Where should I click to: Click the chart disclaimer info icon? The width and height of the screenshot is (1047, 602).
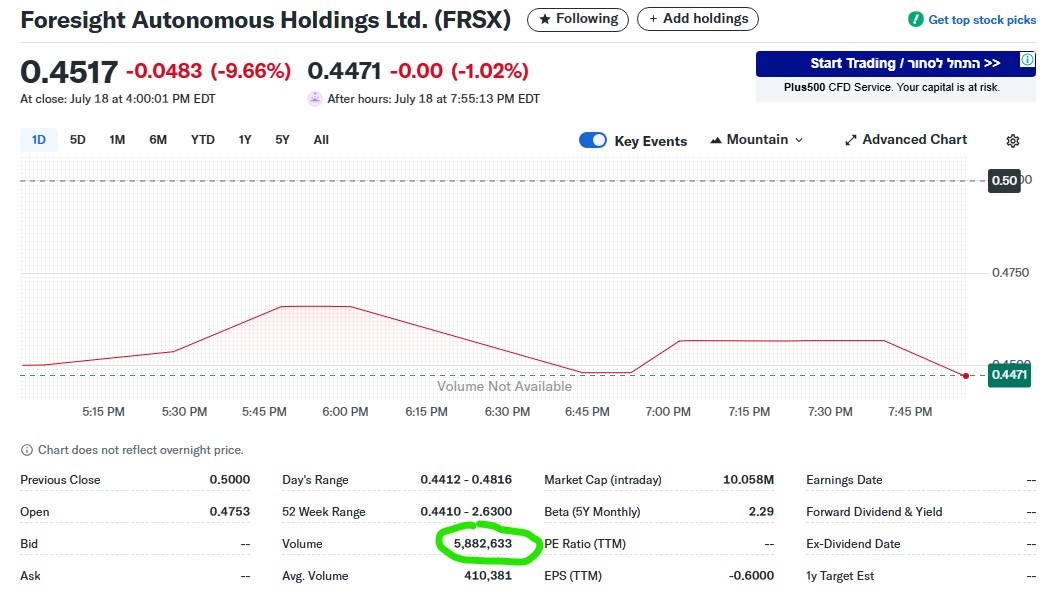[27, 450]
